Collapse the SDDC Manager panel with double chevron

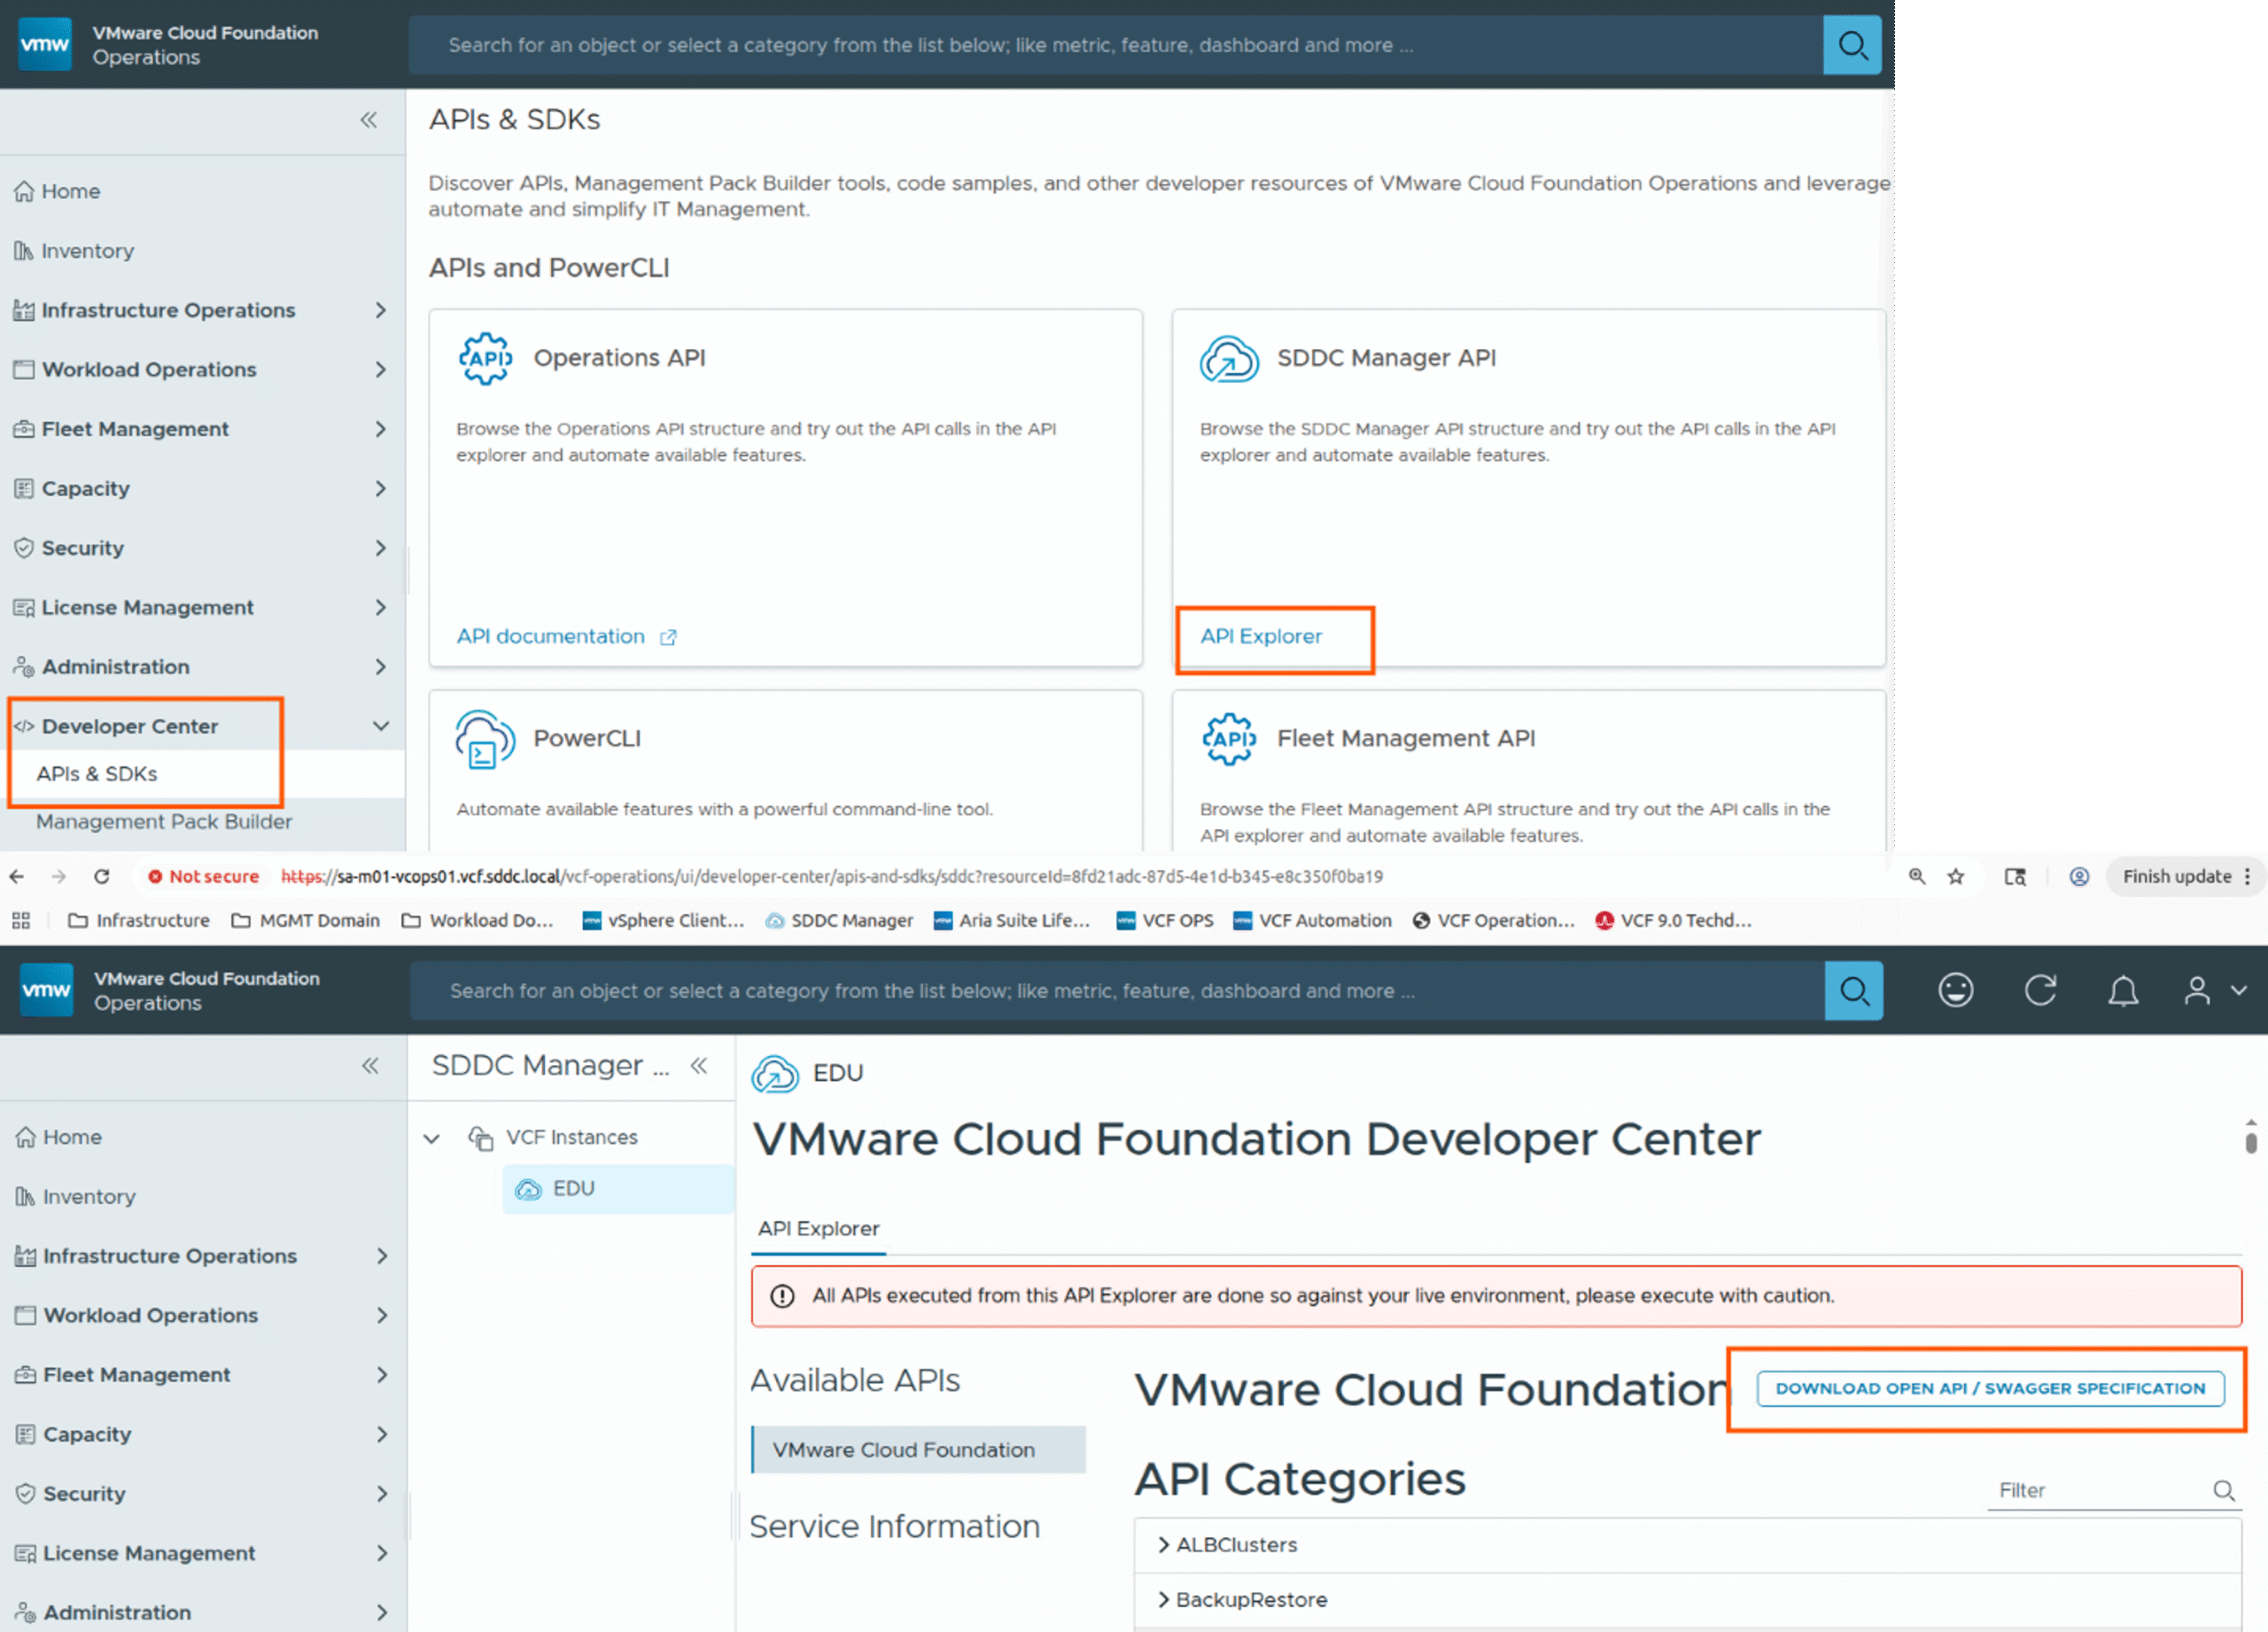point(699,1066)
